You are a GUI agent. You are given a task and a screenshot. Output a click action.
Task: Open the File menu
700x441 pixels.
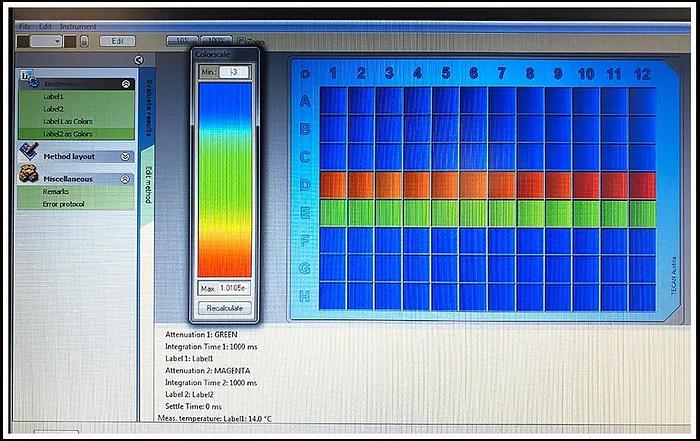tap(25, 25)
